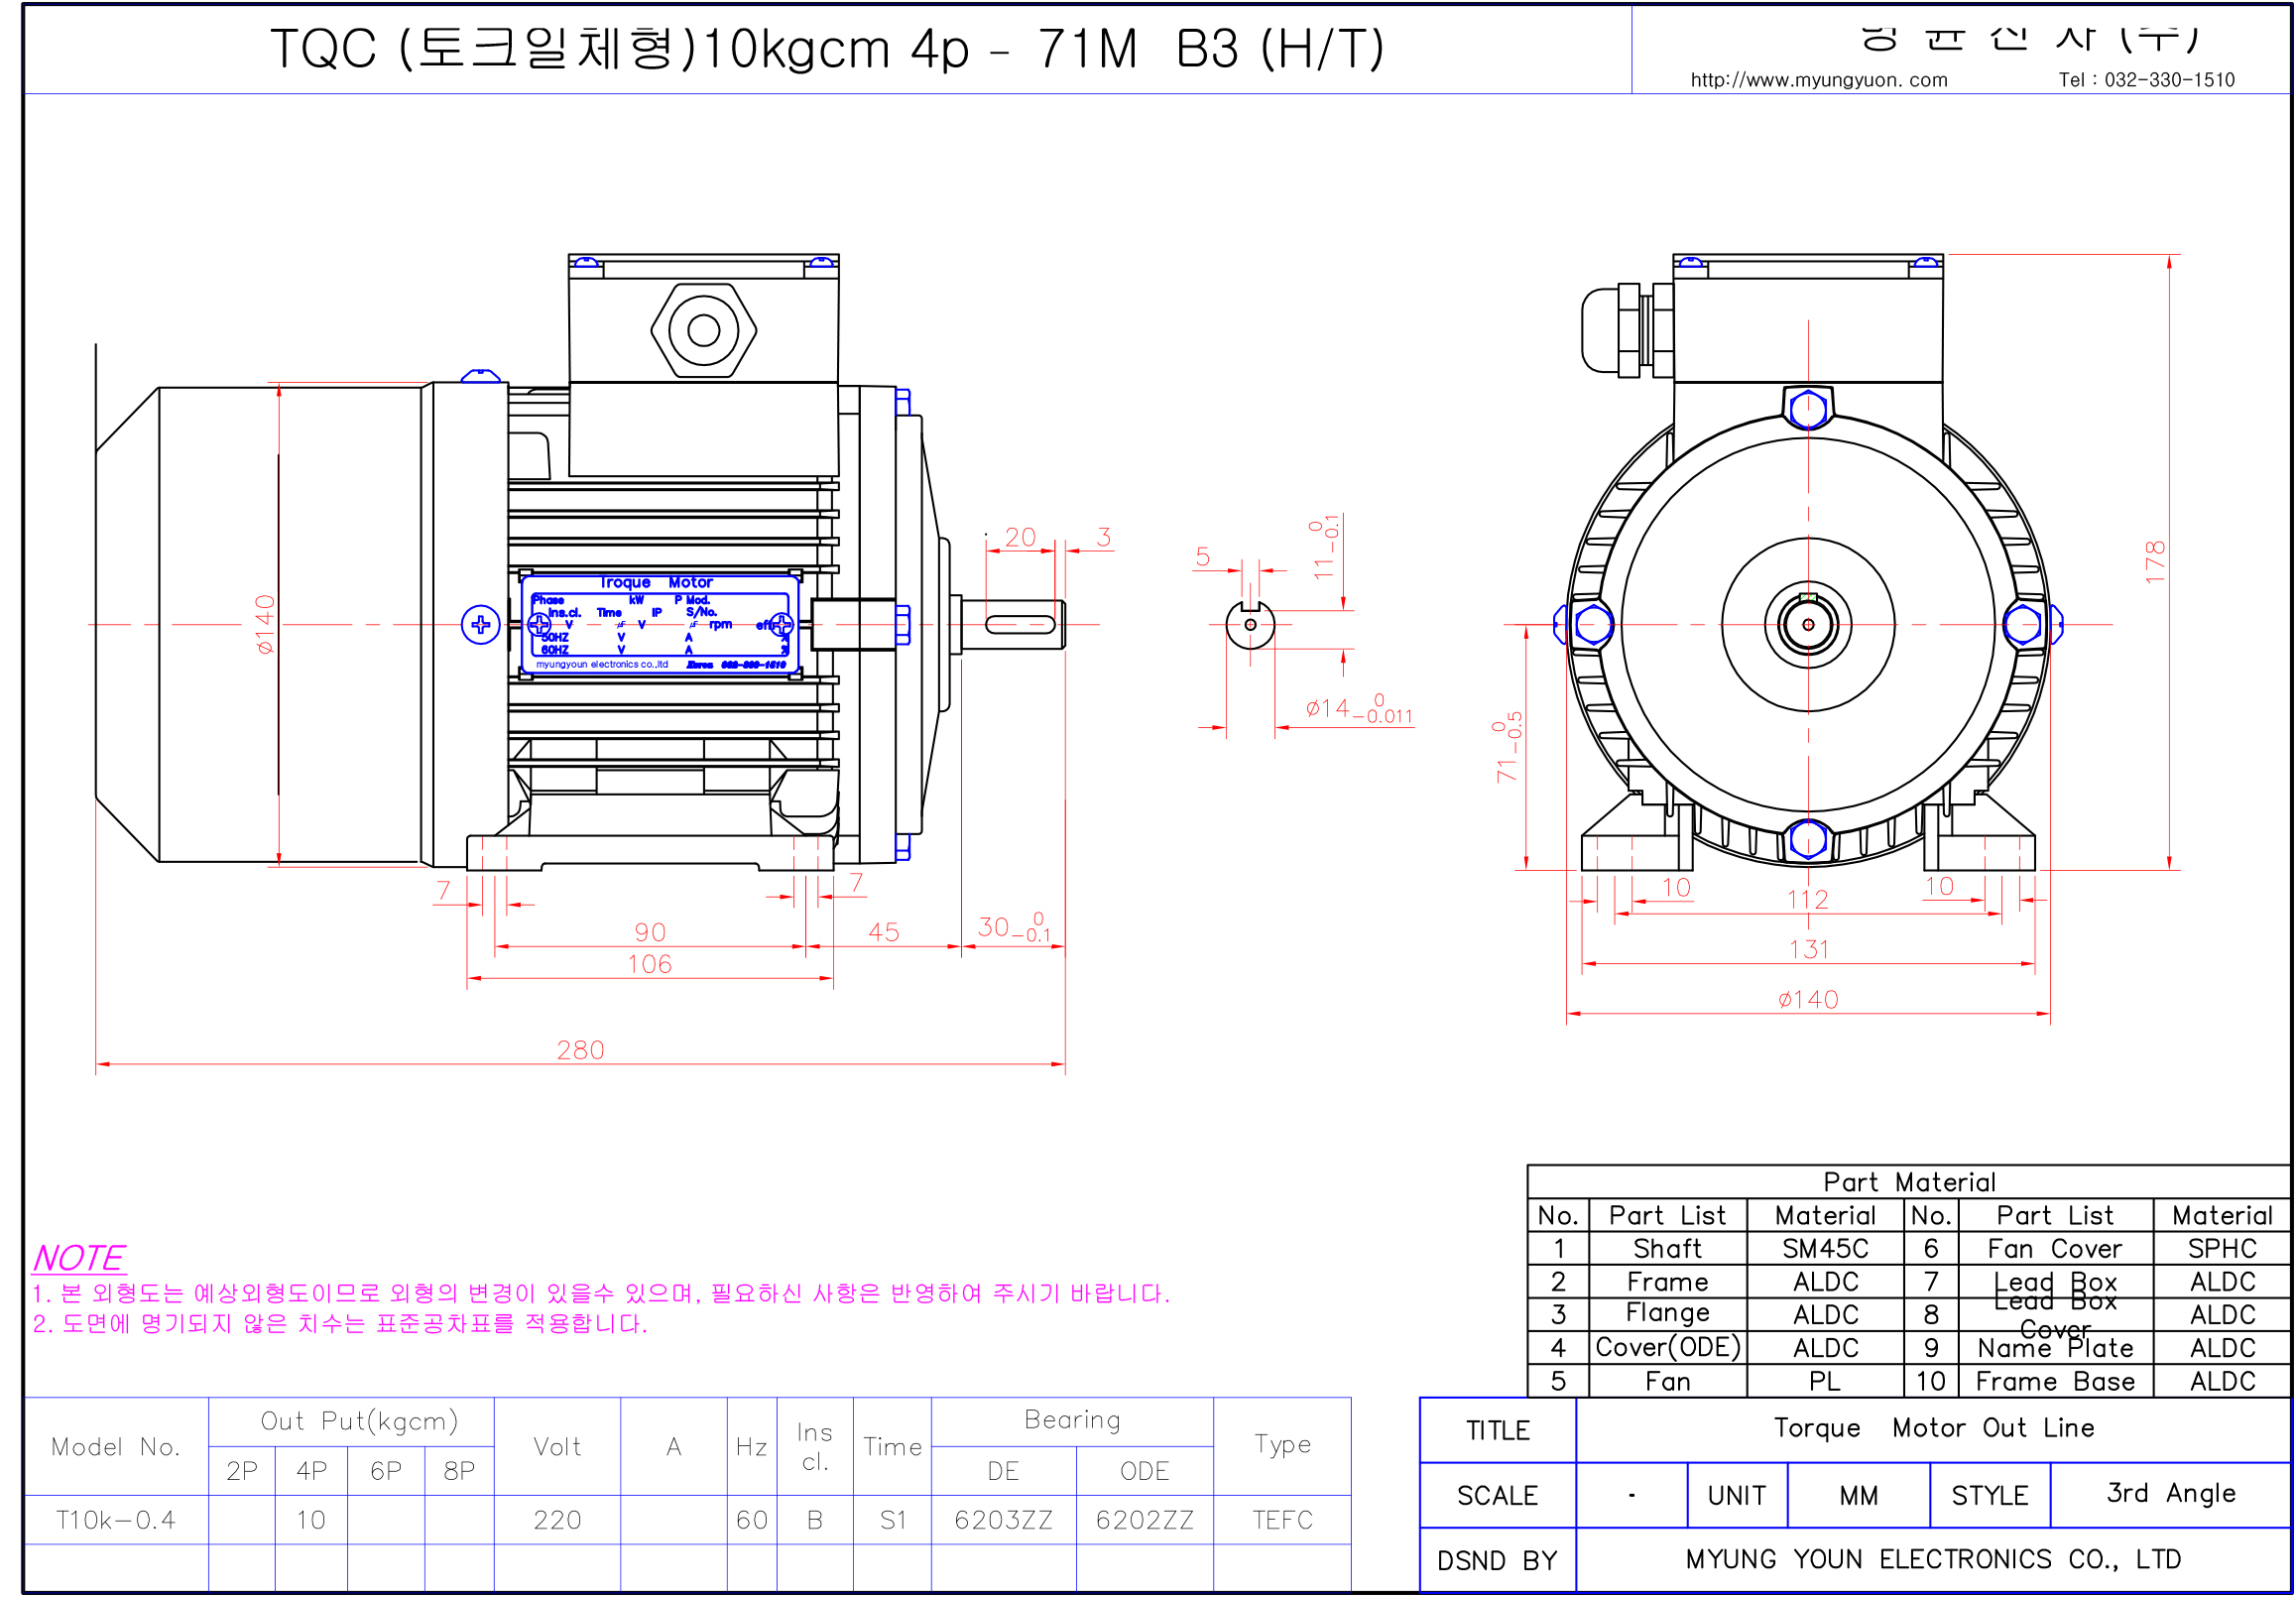2296x1597 pixels.
Task: Click the 'Model No.' column header
Action: pos(116,1447)
